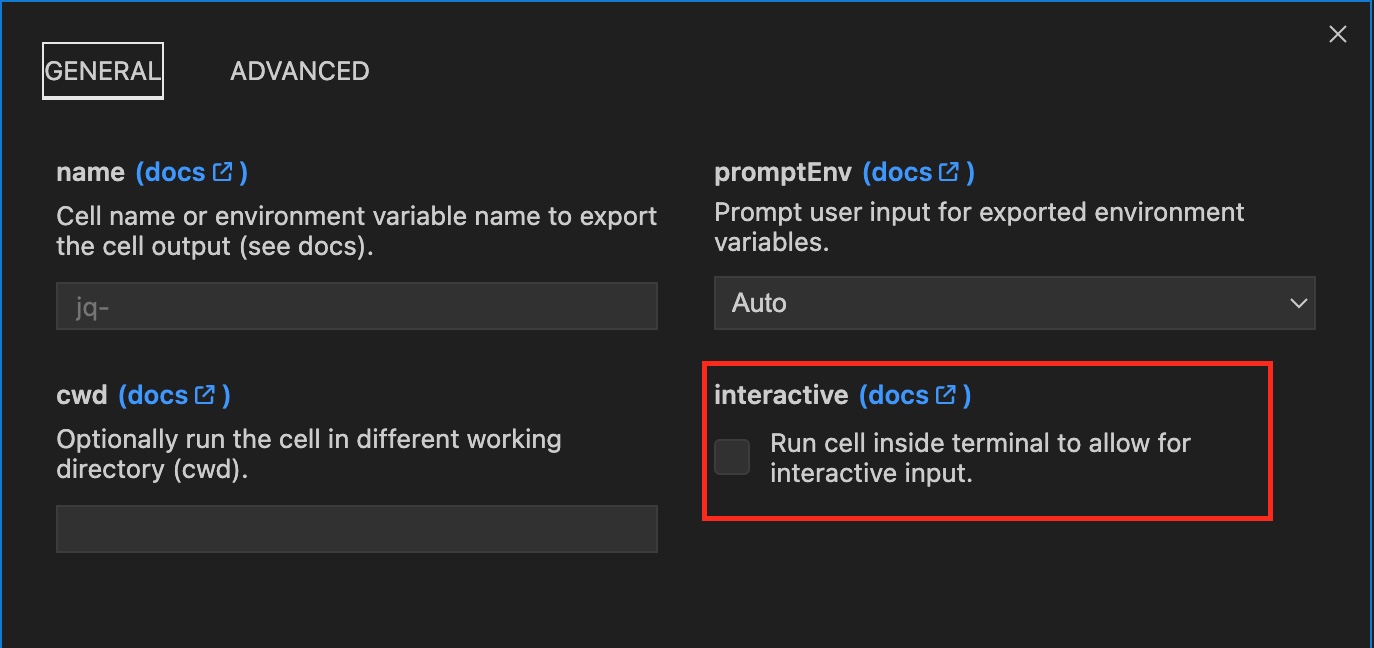Switch to the ADVANCED tab
This screenshot has width=1374, height=648.
(x=299, y=71)
